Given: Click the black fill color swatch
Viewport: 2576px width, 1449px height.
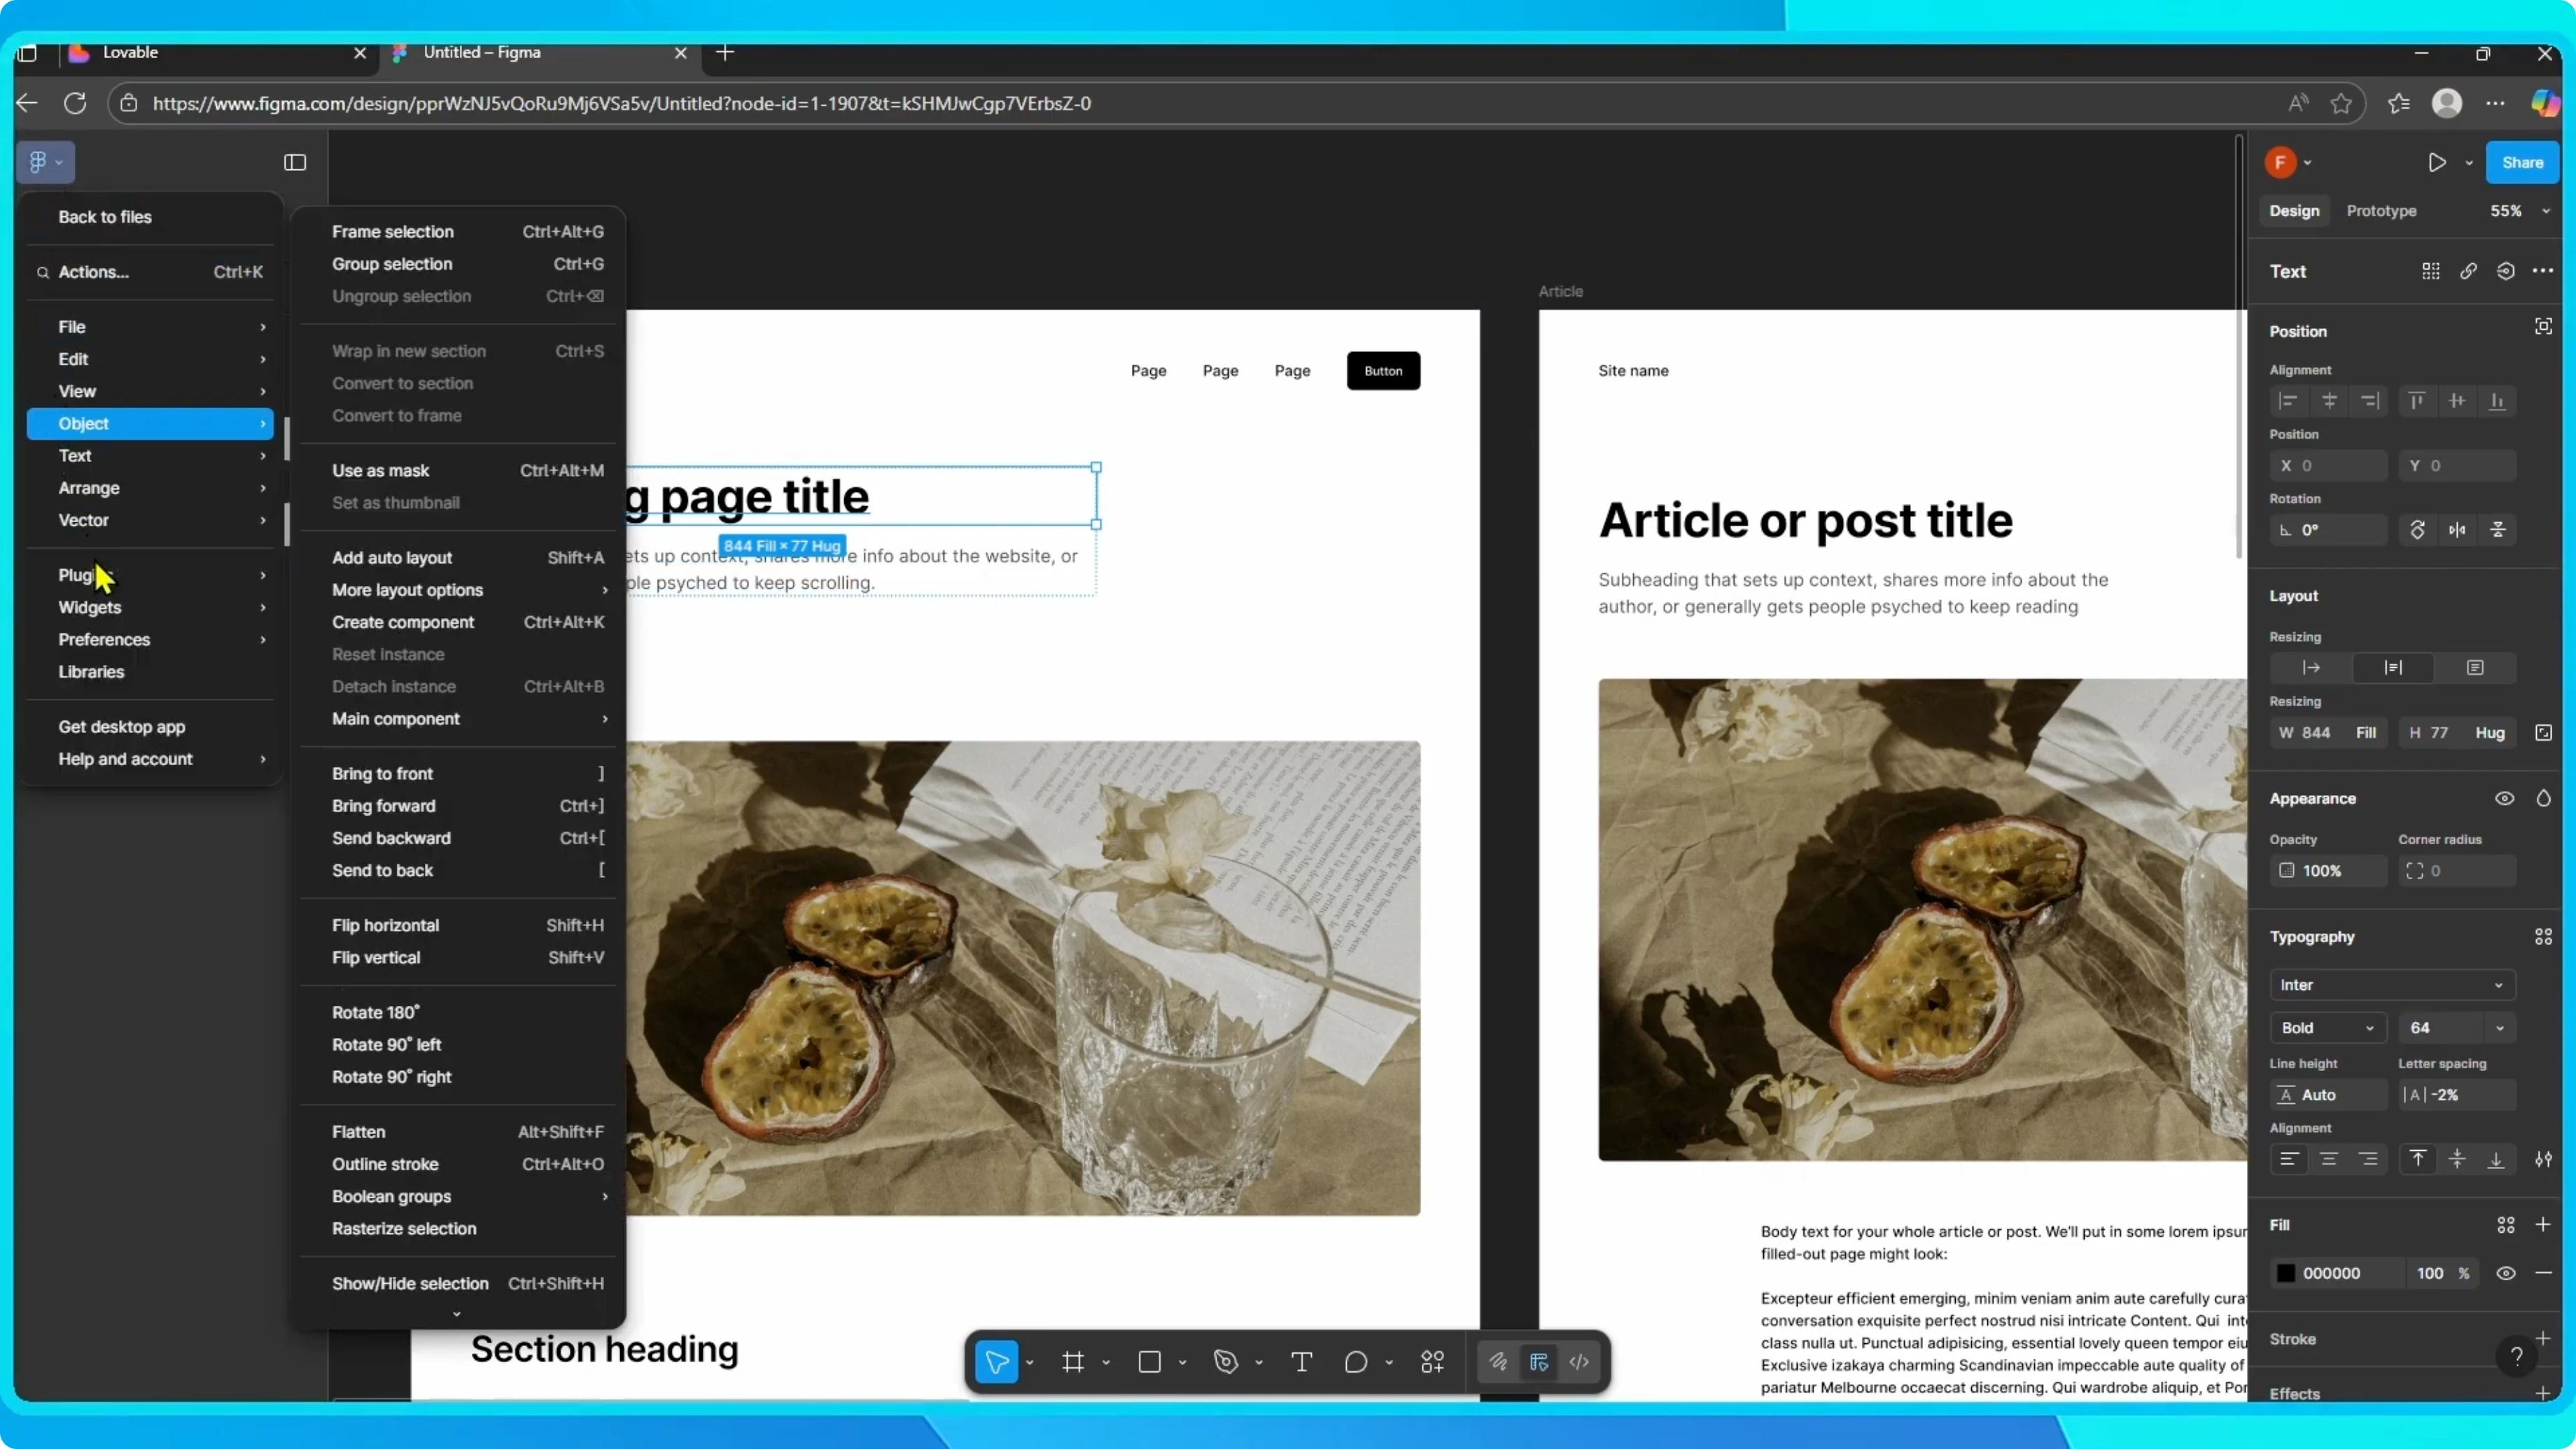Looking at the screenshot, I should coord(2286,1273).
